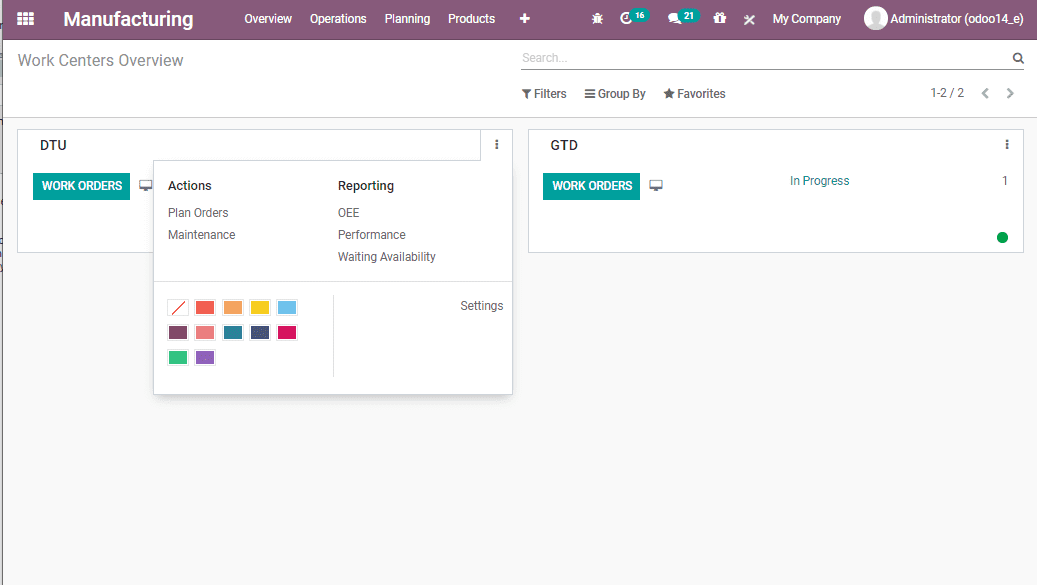Click the gift box icon in the top bar
Image resolution: width=1037 pixels, height=585 pixels.
(719, 19)
